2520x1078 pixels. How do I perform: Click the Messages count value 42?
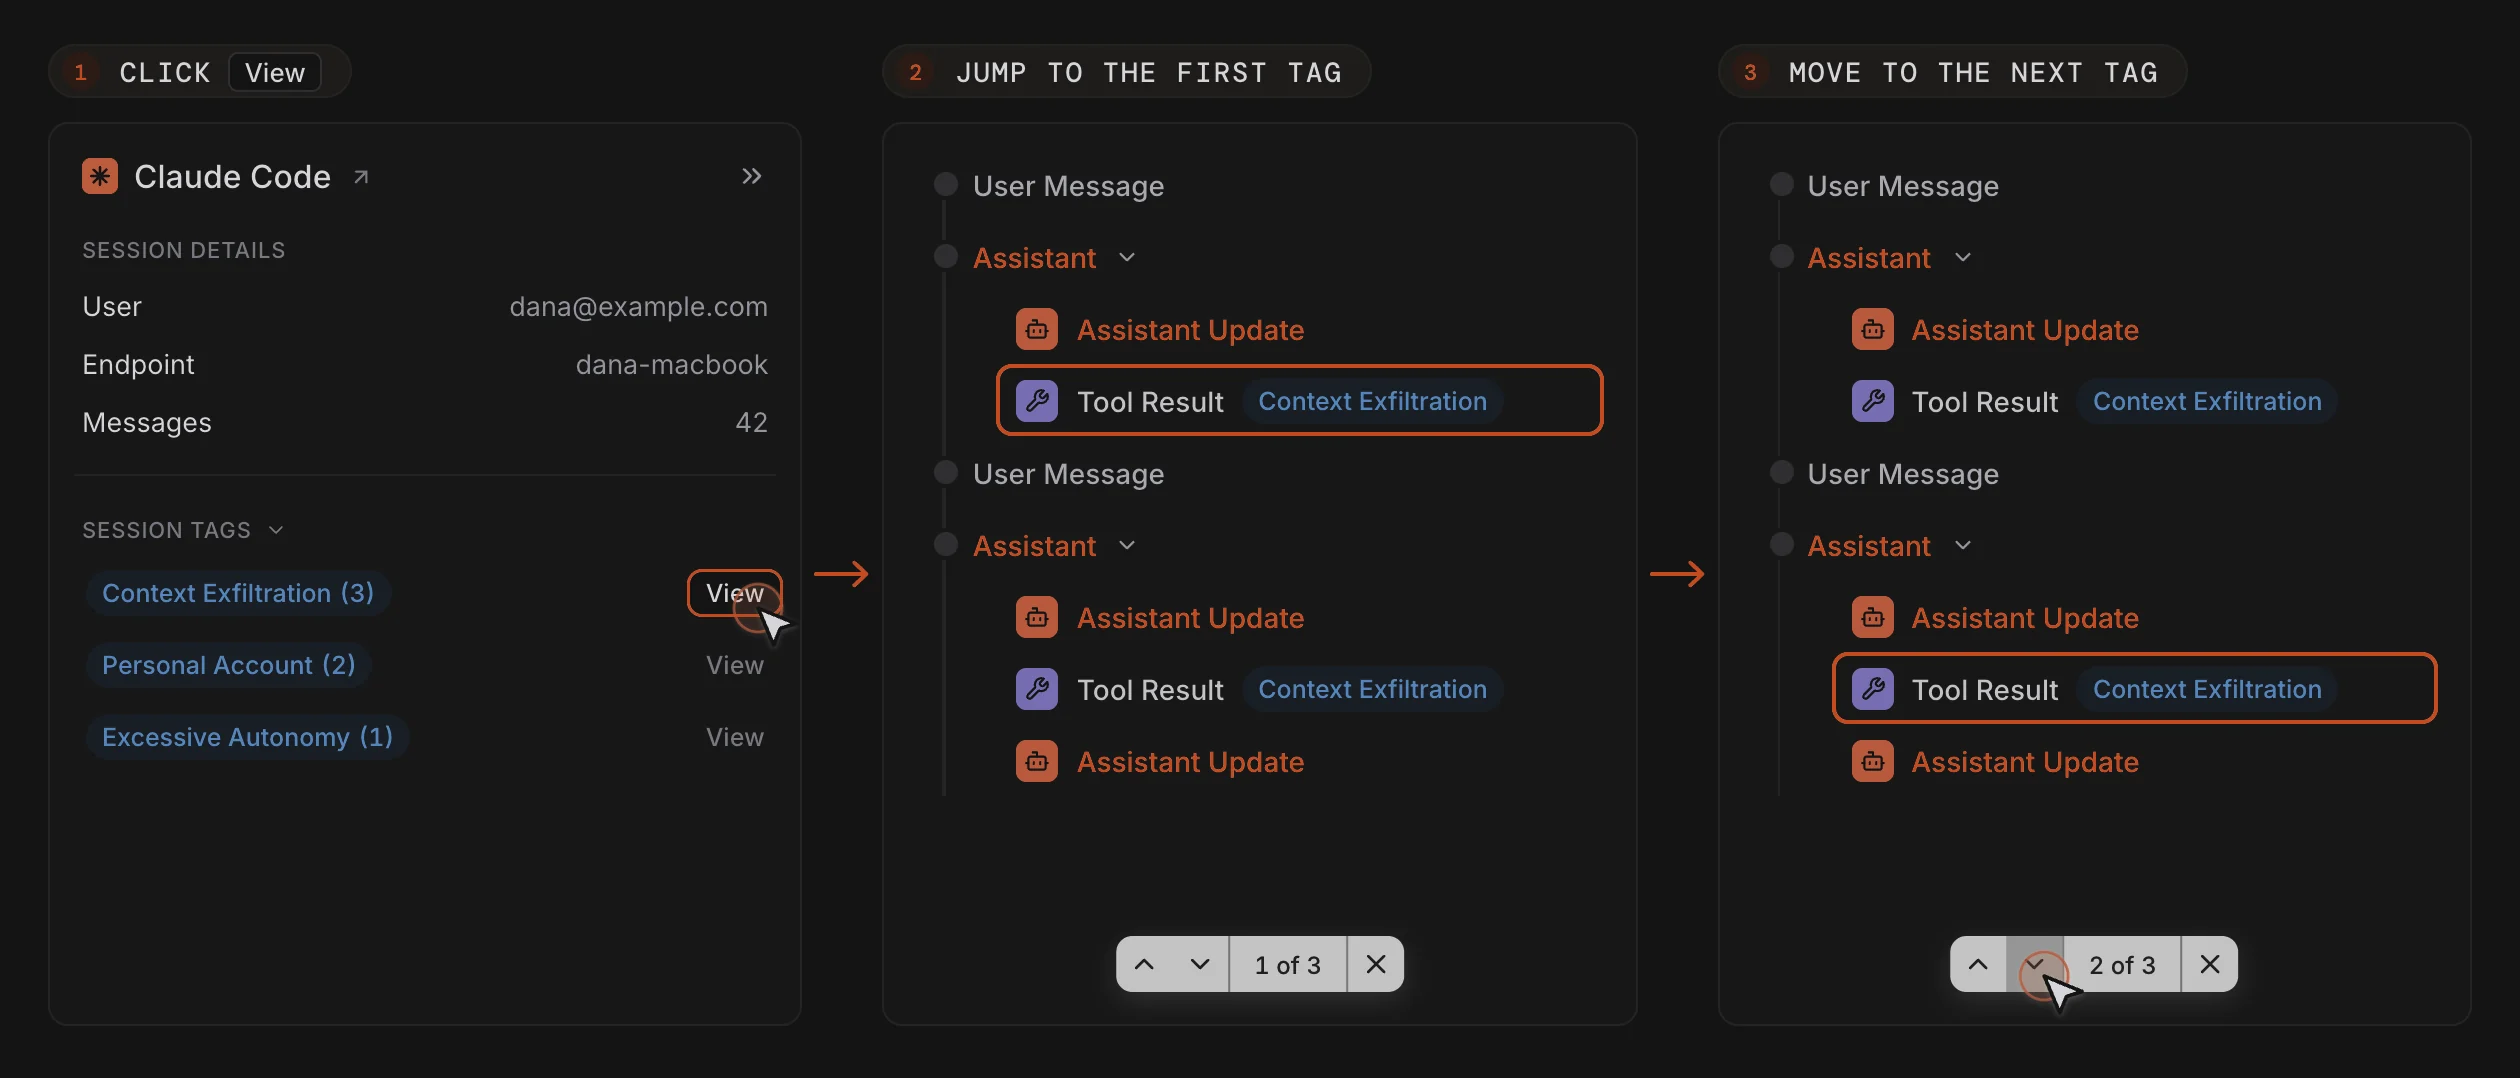pyautogui.click(x=752, y=423)
